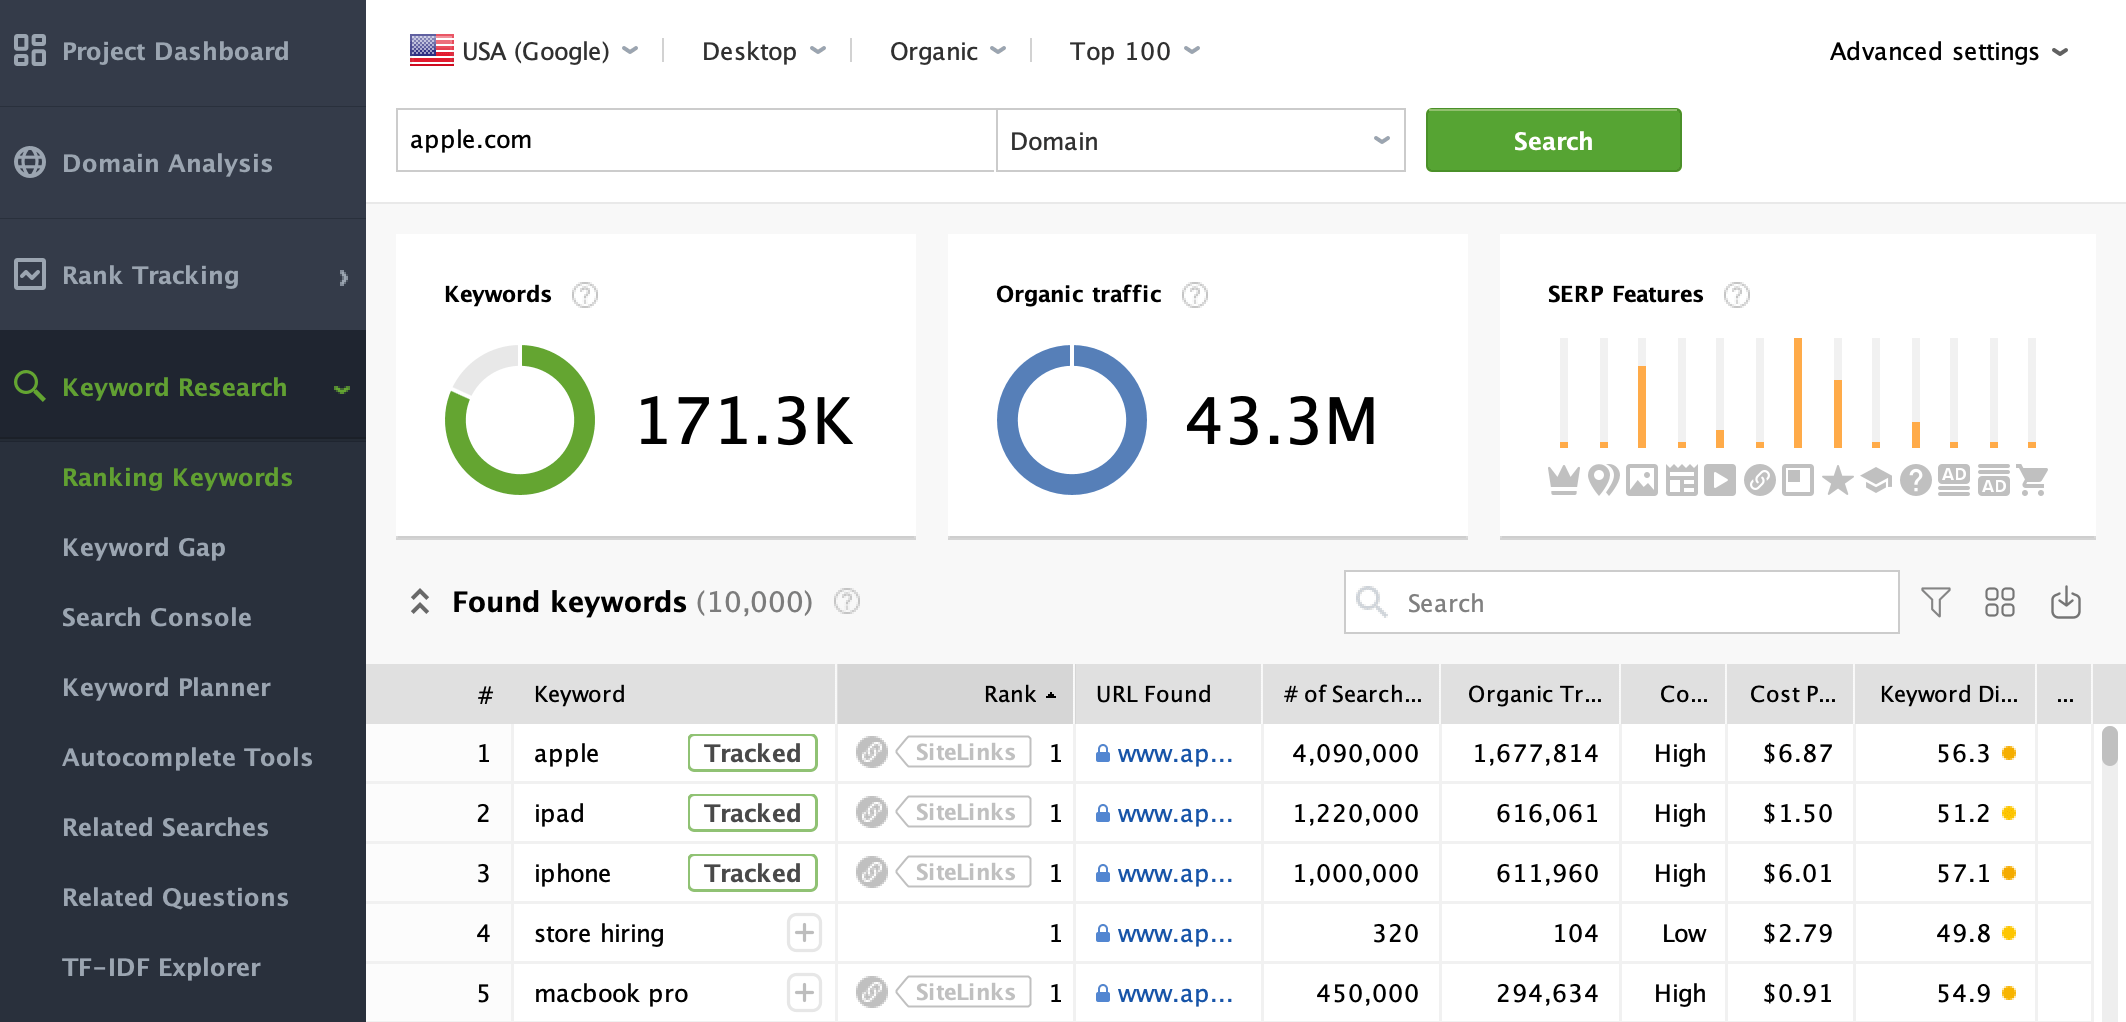Toggle Tracked status for ipad keyword
This screenshot has width=2126, height=1022.
click(x=753, y=813)
